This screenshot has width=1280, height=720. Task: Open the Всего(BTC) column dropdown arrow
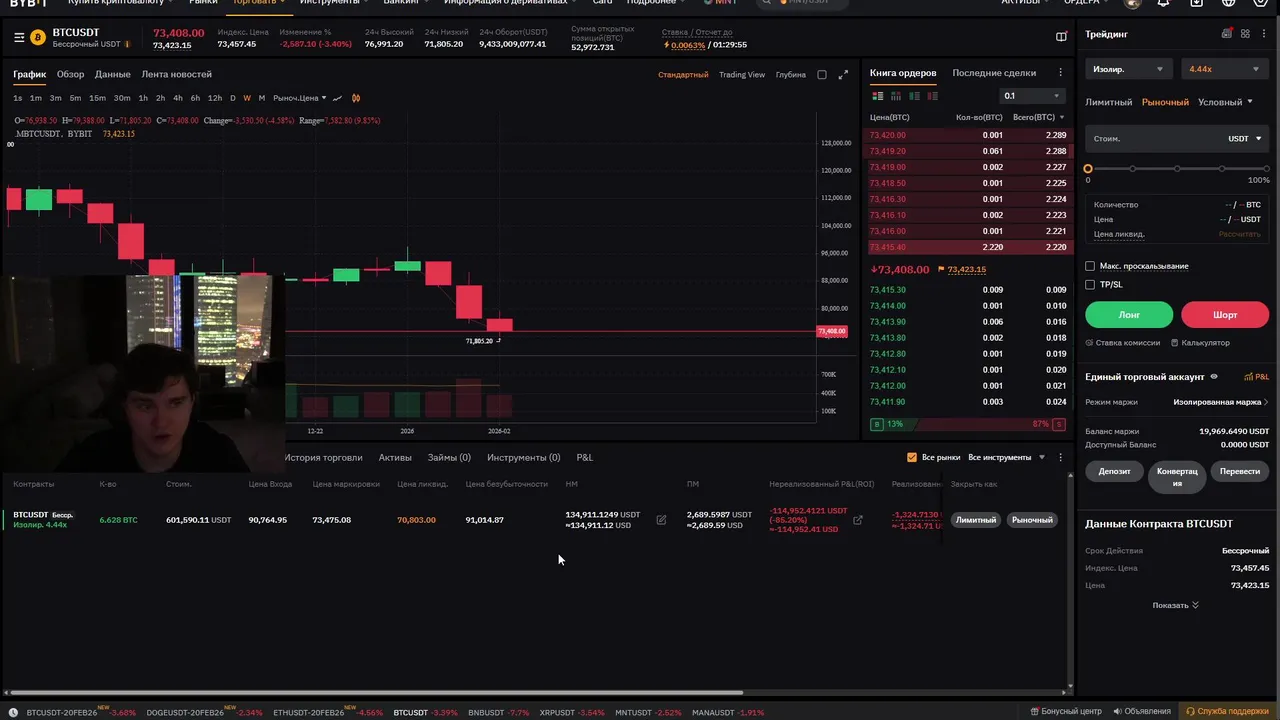(1062, 117)
